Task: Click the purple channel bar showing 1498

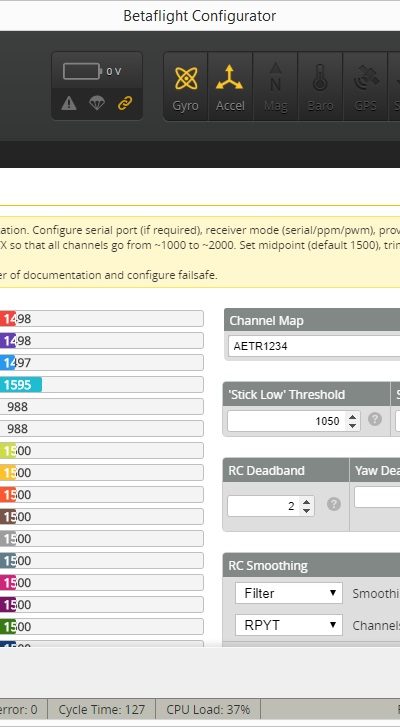Action: 102,340
